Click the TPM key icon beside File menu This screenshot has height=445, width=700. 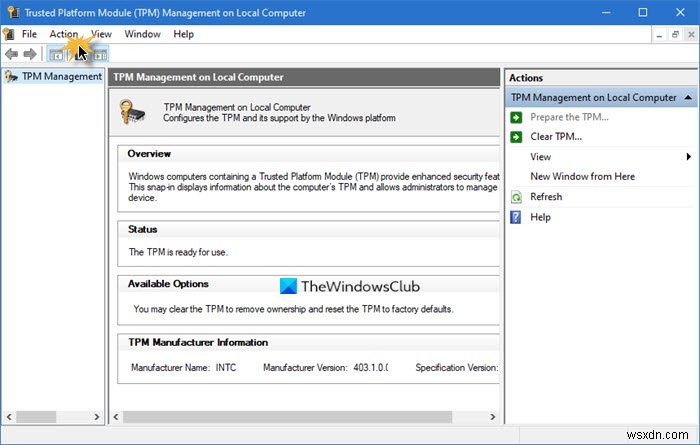click(x=8, y=34)
